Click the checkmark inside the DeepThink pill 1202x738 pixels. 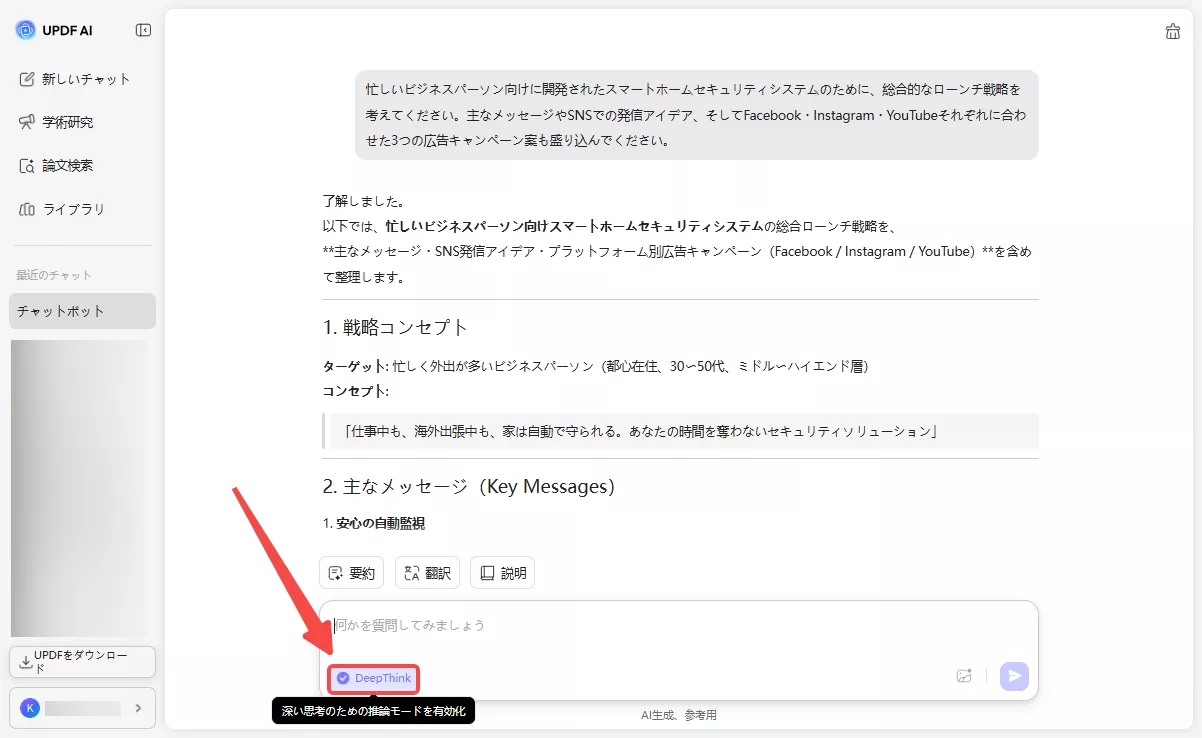coord(341,678)
